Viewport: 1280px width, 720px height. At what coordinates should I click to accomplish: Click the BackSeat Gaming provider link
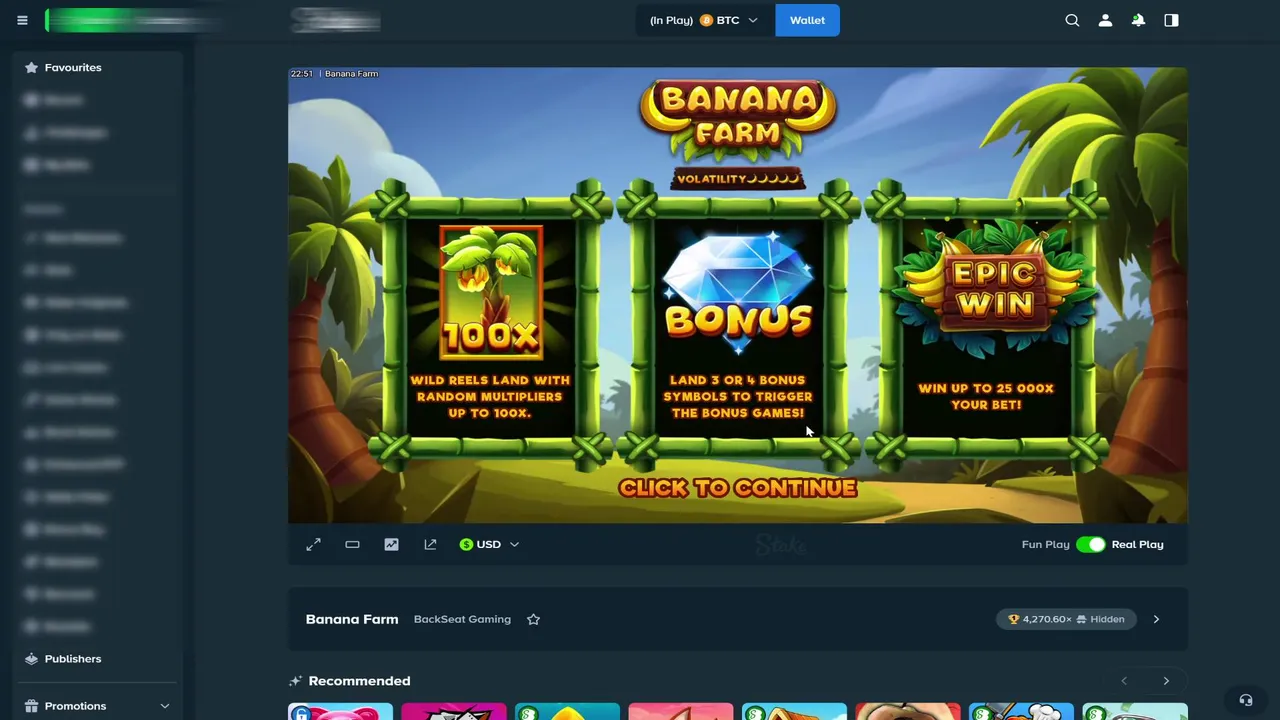click(462, 619)
